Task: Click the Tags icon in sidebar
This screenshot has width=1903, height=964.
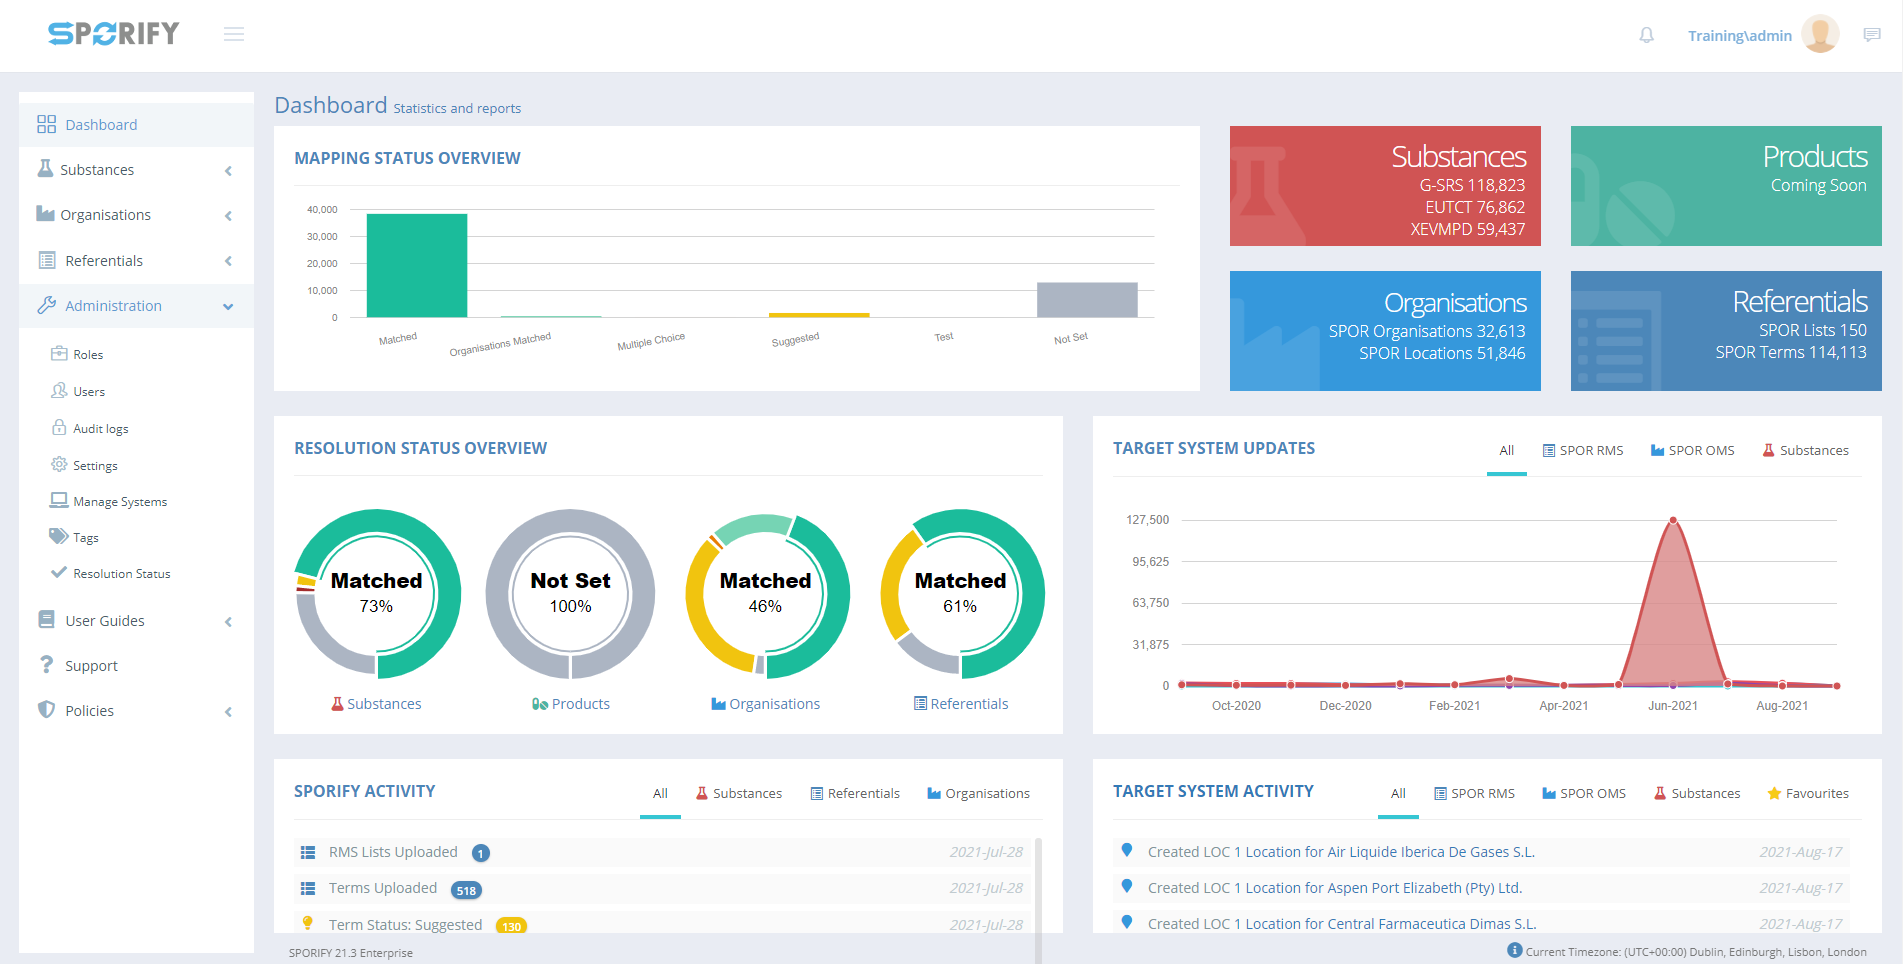Action: click(x=59, y=537)
